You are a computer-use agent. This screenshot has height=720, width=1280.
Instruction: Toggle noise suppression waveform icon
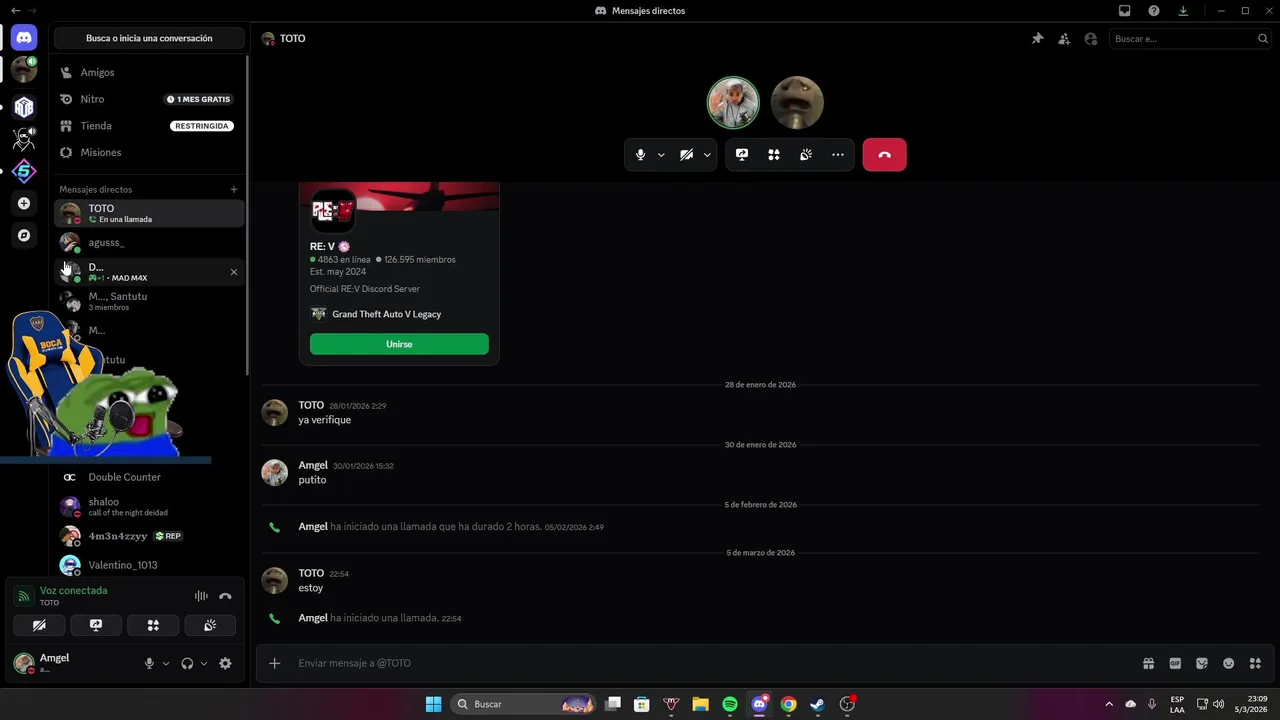tap(201, 596)
